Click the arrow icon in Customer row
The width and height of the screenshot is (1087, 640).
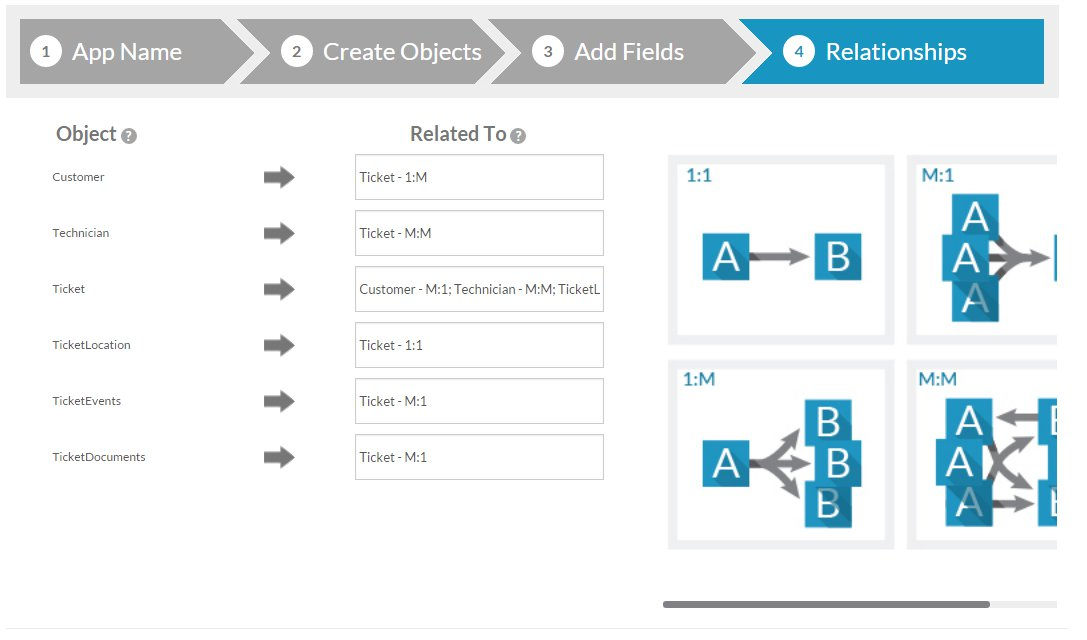[279, 178]
